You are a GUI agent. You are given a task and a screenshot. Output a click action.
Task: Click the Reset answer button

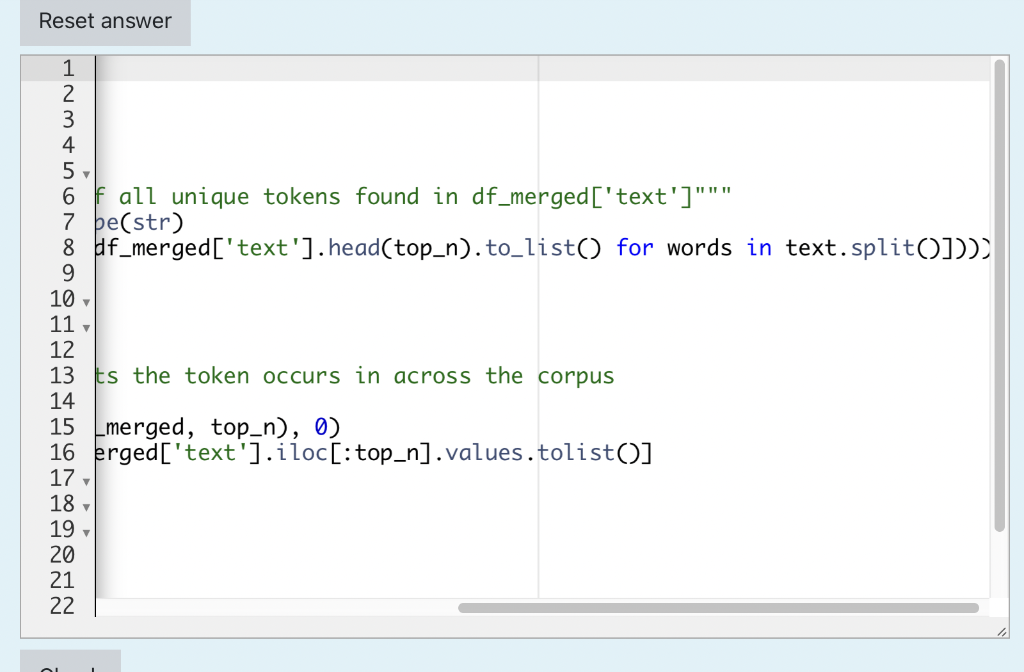[x=105, y=22]
